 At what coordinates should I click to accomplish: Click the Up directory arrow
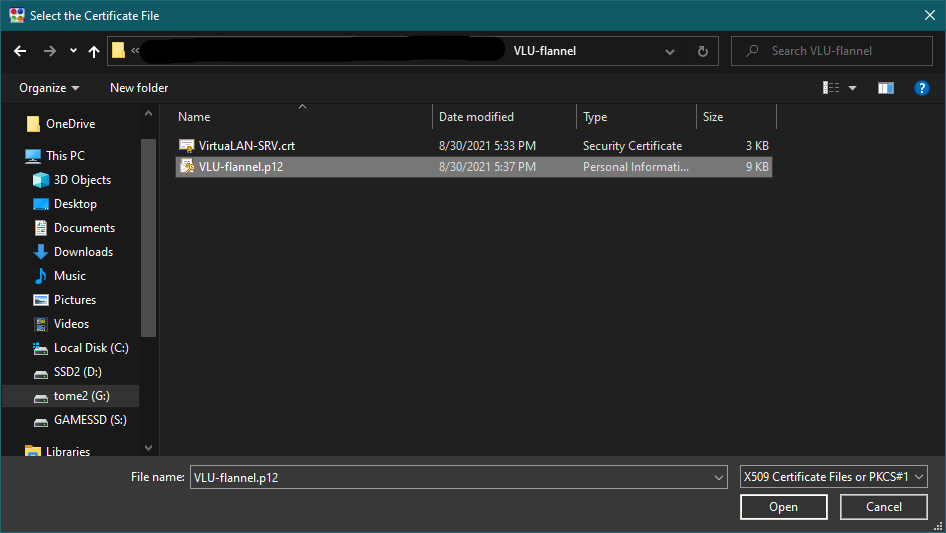pos(94,51)
